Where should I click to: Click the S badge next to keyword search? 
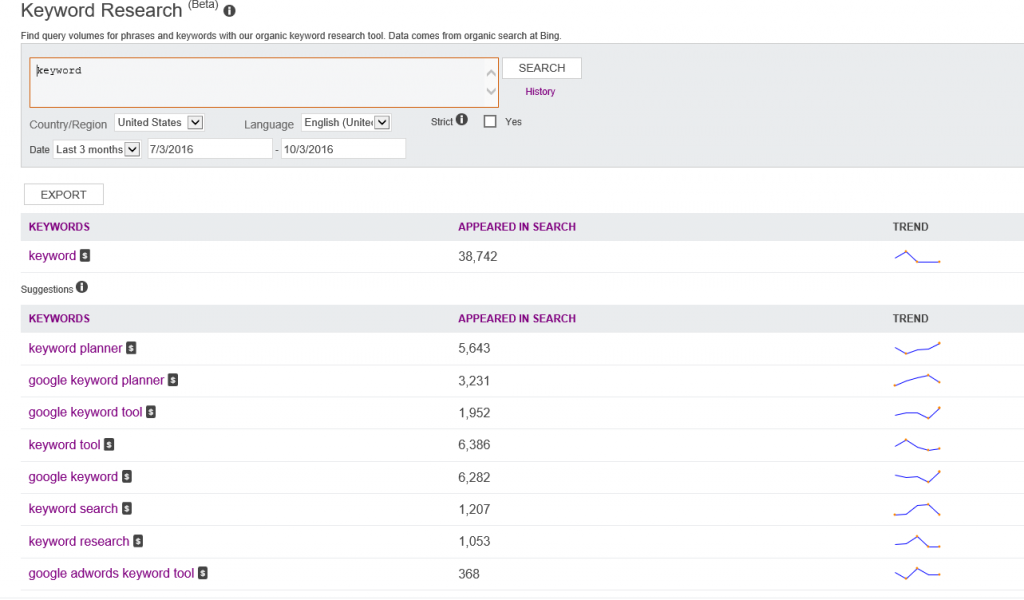point(127,509)
